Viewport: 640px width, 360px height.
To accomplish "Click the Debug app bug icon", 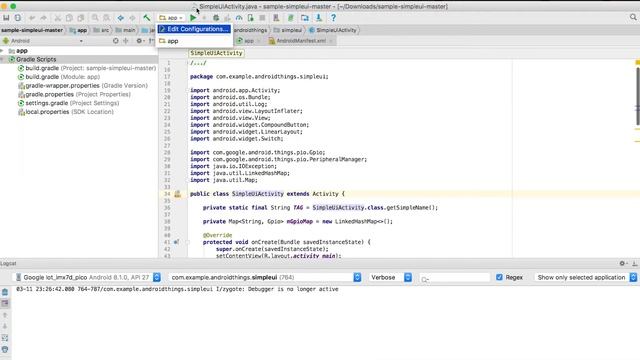I will click(x=216, y=18).
